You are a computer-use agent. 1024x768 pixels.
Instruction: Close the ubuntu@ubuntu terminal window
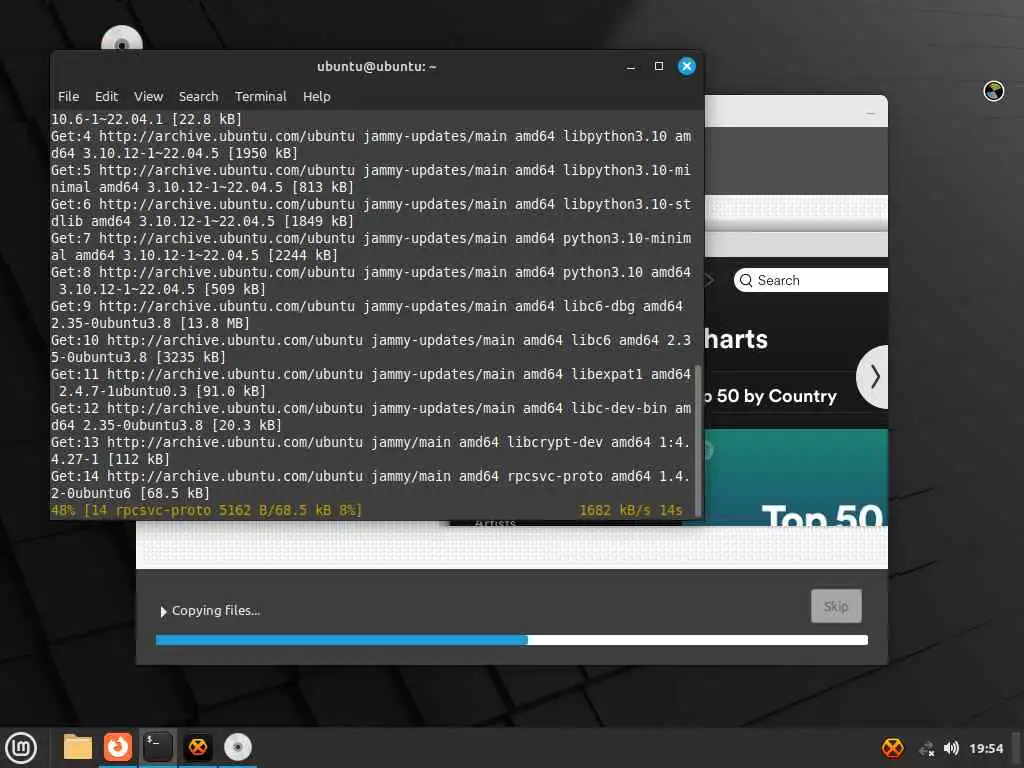tap(686, 66)
